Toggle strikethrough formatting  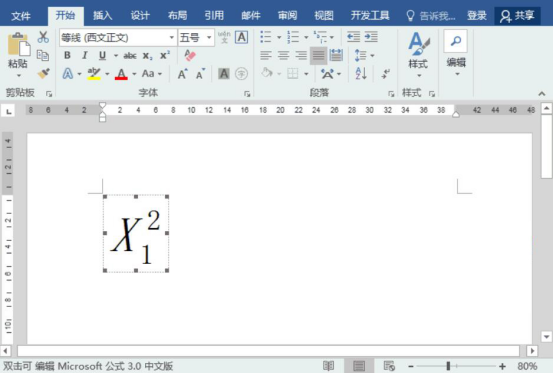(x=130, y=56)
